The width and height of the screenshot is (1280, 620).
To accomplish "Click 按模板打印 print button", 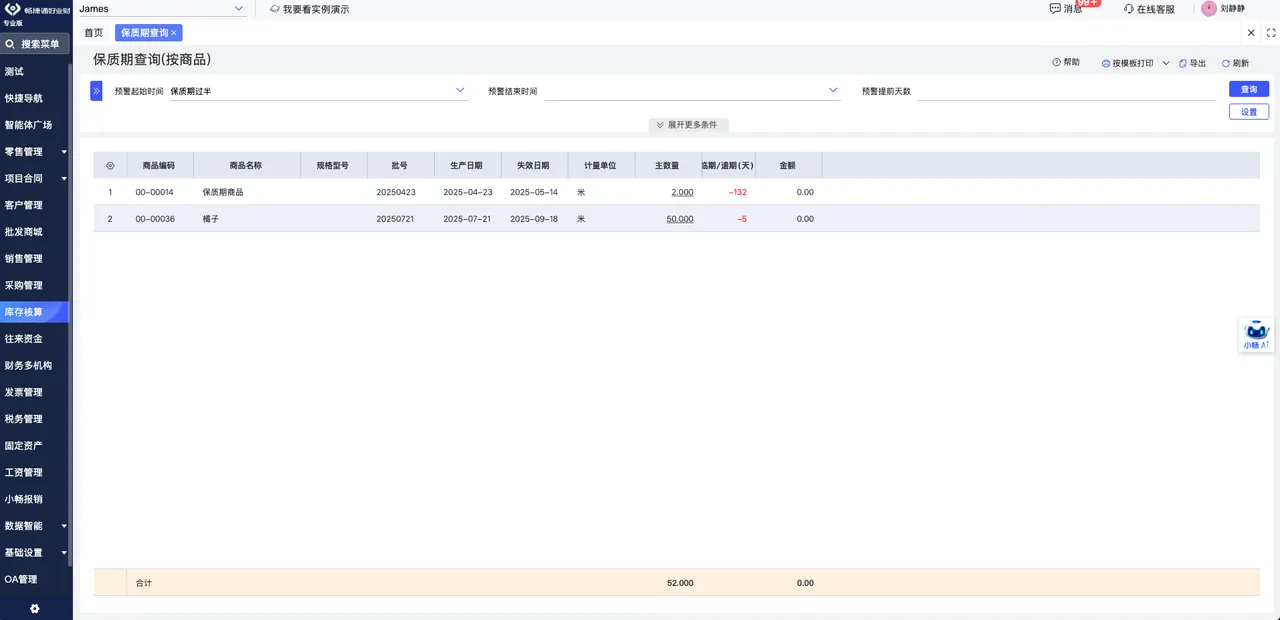I will [1127, 63].
